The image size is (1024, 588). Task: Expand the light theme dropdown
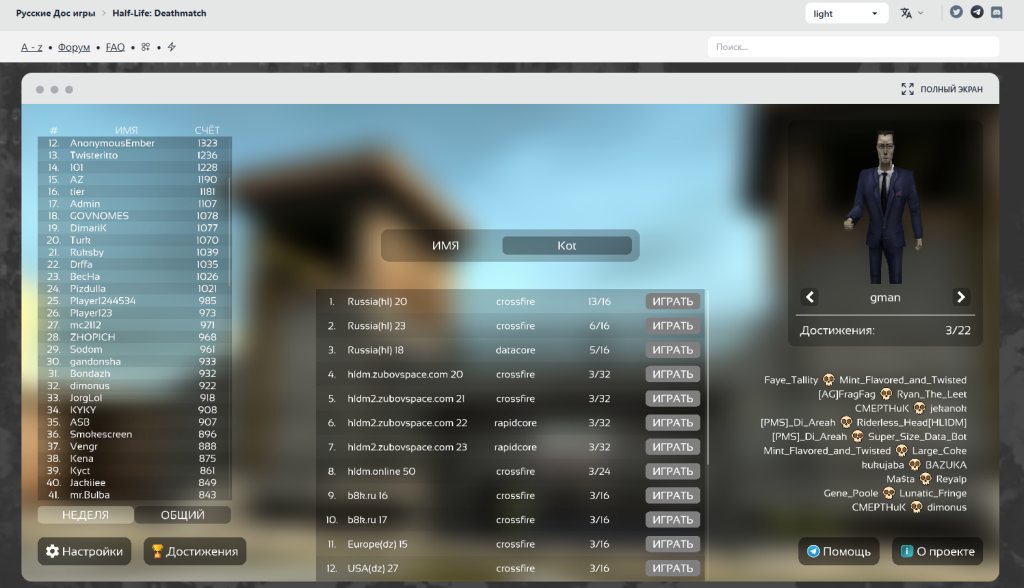click(x=846, y=14)
